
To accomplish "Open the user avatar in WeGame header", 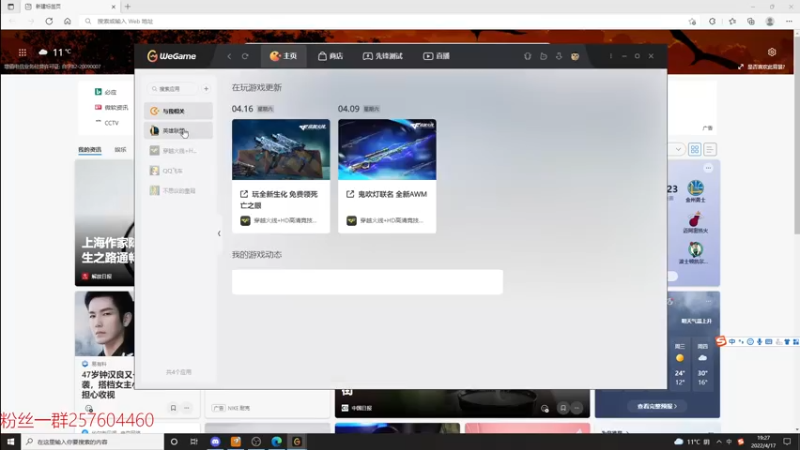I will pyautogui.click(x=575, y=56).
